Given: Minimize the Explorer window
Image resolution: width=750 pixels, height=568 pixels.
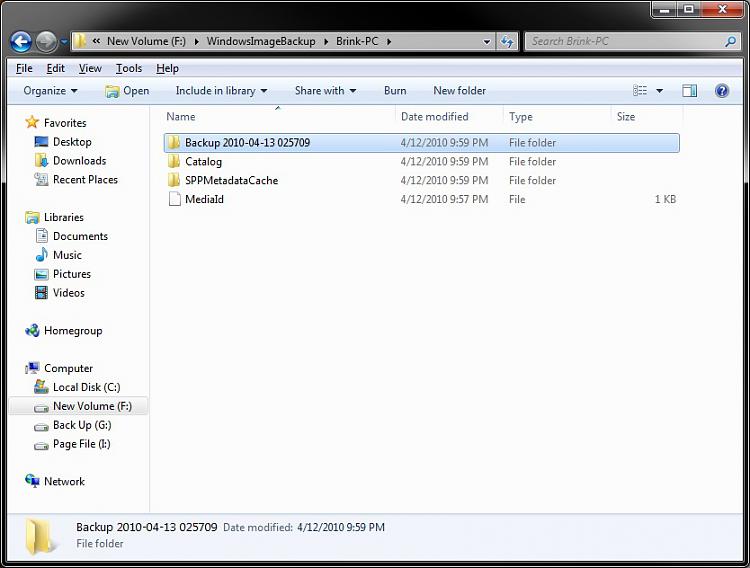Looking at the screenshot, I should (x=664, y=9).
